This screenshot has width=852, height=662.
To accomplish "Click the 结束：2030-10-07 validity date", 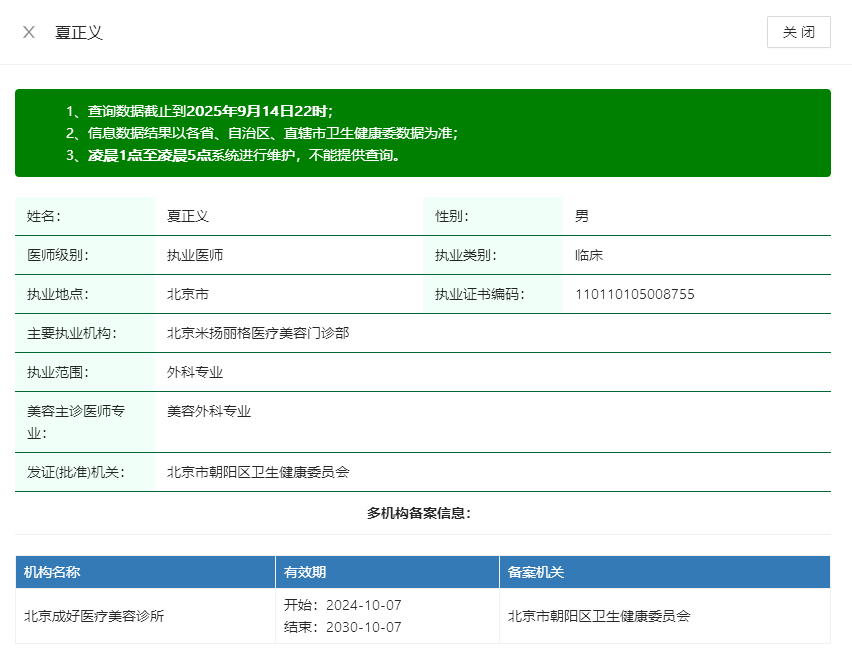I will click(342, 627).
